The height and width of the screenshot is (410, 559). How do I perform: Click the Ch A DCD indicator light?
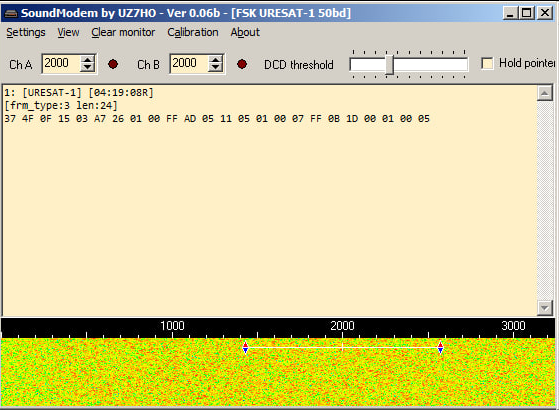point(113,64)
